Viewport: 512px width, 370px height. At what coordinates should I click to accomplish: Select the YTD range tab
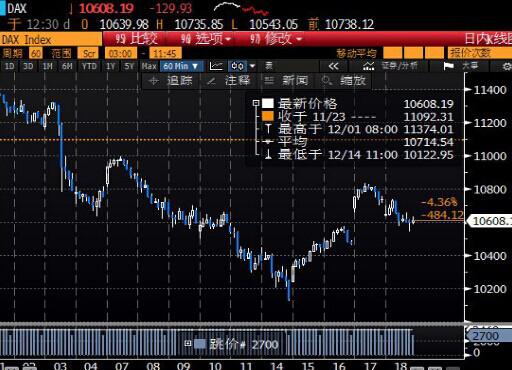point(89,66)
